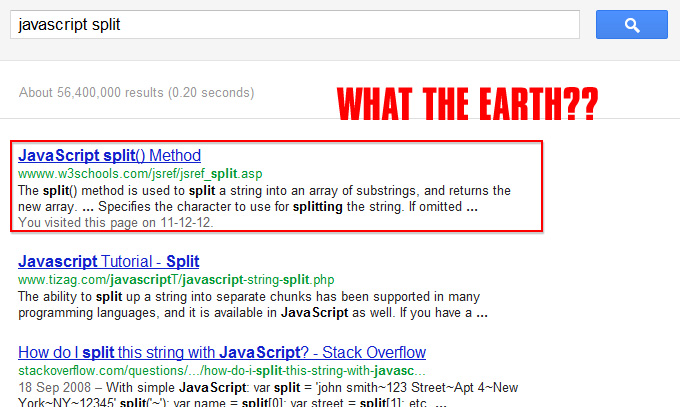
Task: Click the w3schools jsref_split.asp URL
Action: pyautogui.click(x=140, y=174)
